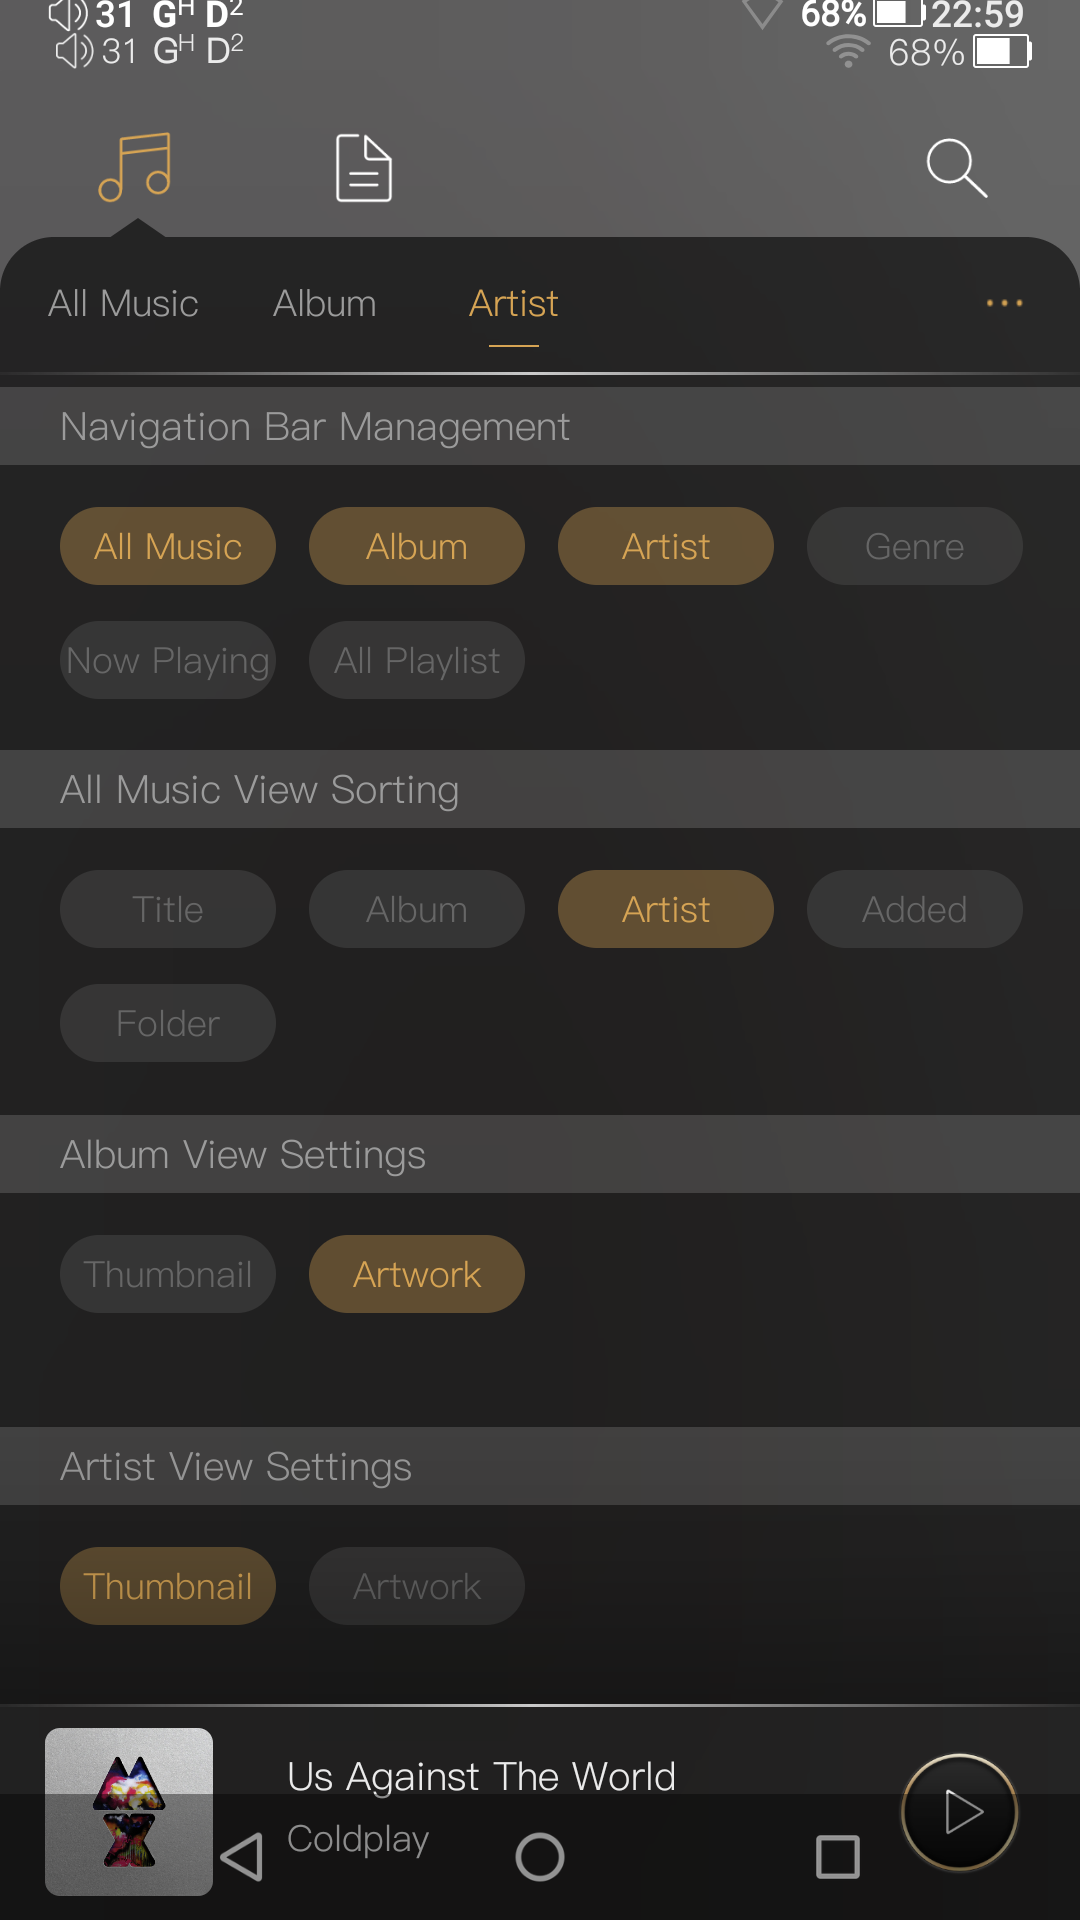Tap the recent apps square icon

pos(838,1857)
